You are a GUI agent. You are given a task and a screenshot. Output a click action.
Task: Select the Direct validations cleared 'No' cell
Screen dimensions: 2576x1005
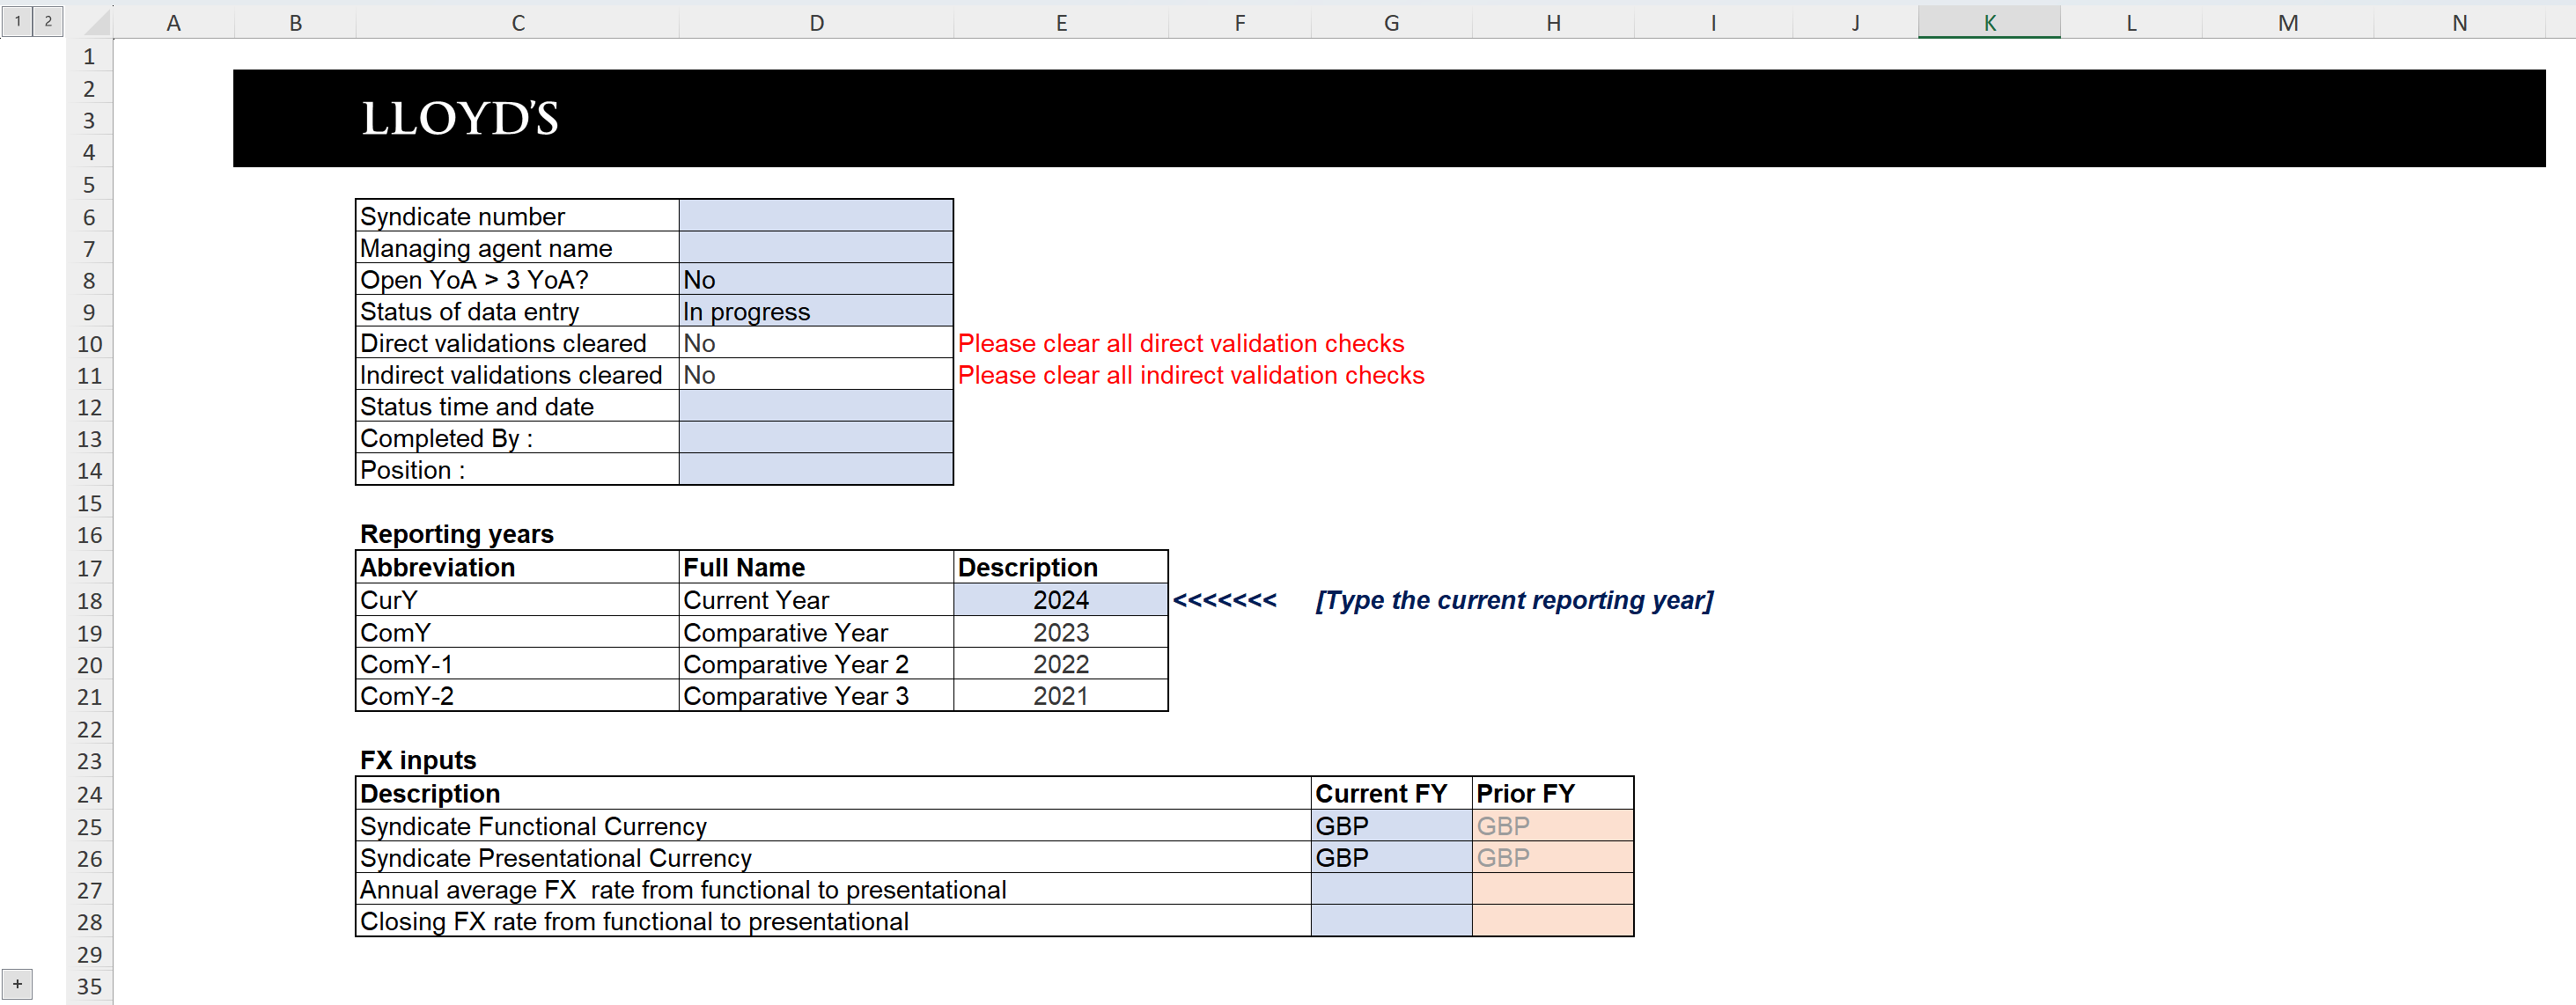point(815,343)
